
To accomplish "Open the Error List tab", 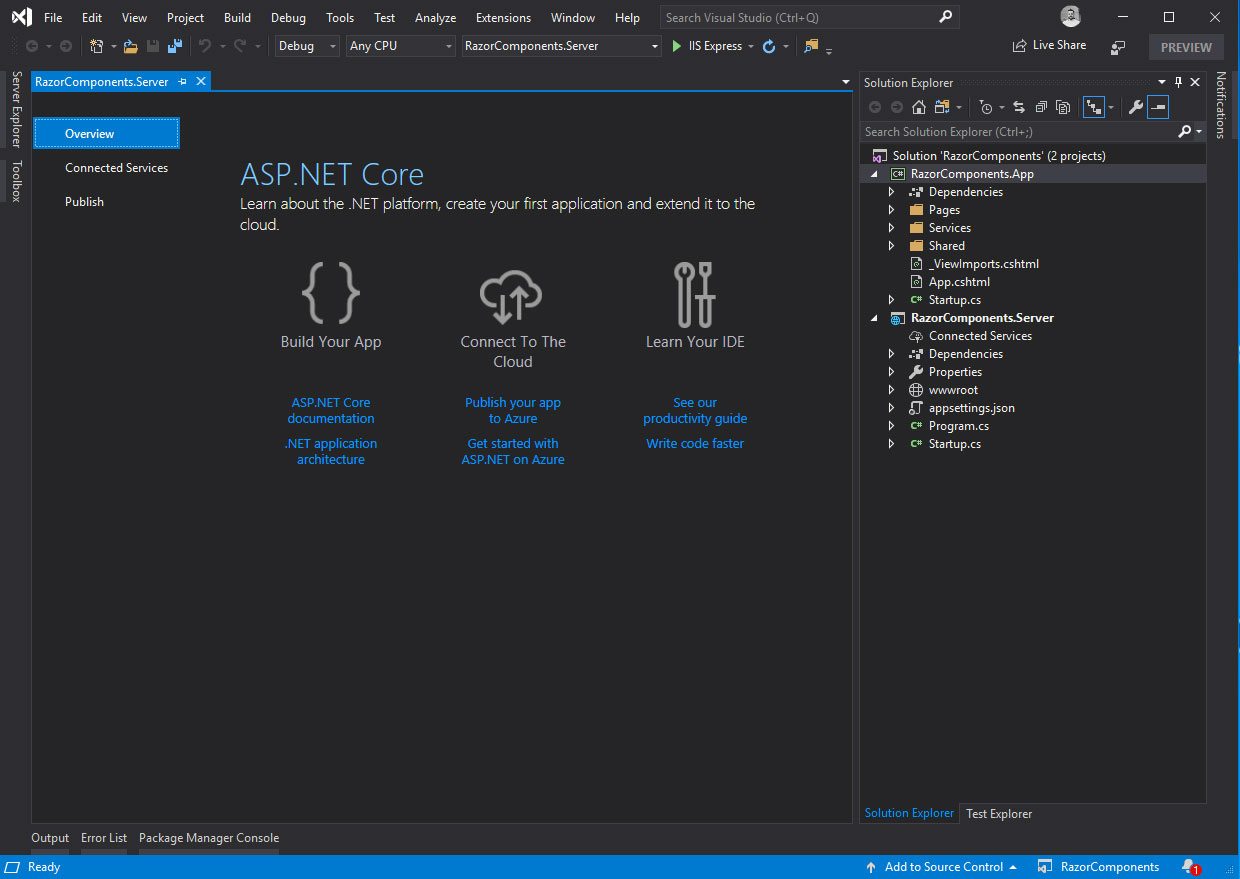I will tap(104, 838).
